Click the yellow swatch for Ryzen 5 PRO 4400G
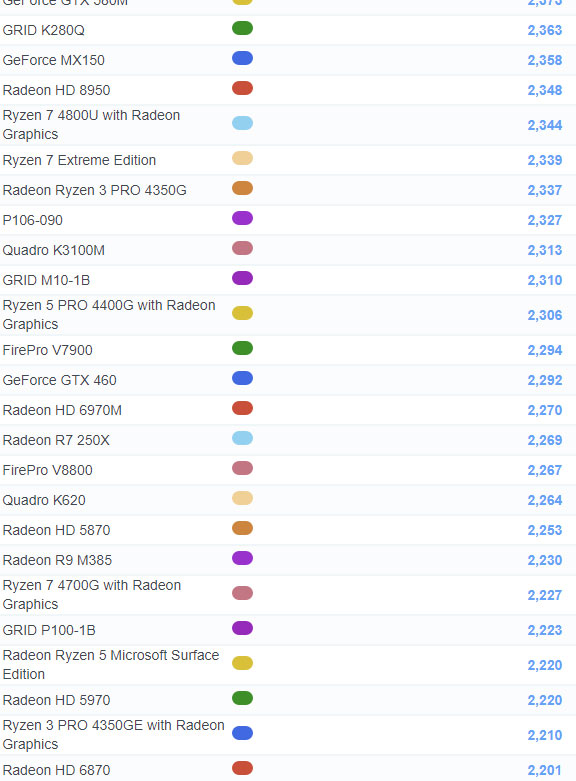This screenshot has height=781, width=576. pyautogui.click(x=242, y=313)
